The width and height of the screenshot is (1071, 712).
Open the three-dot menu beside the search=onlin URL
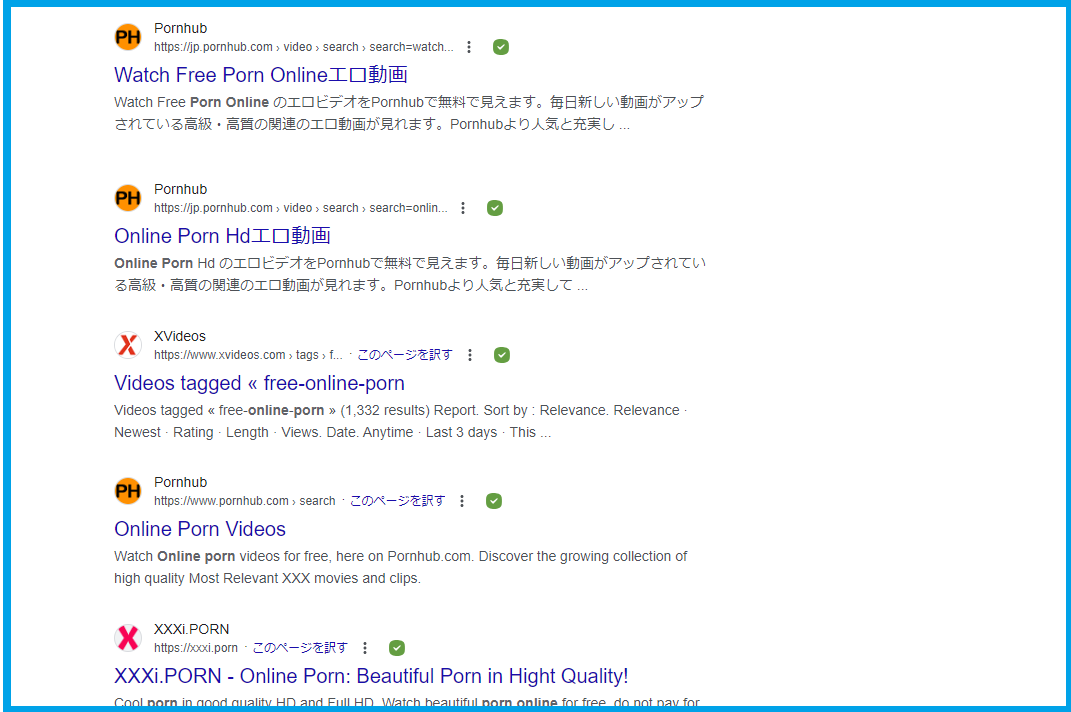tap(463, 208)
